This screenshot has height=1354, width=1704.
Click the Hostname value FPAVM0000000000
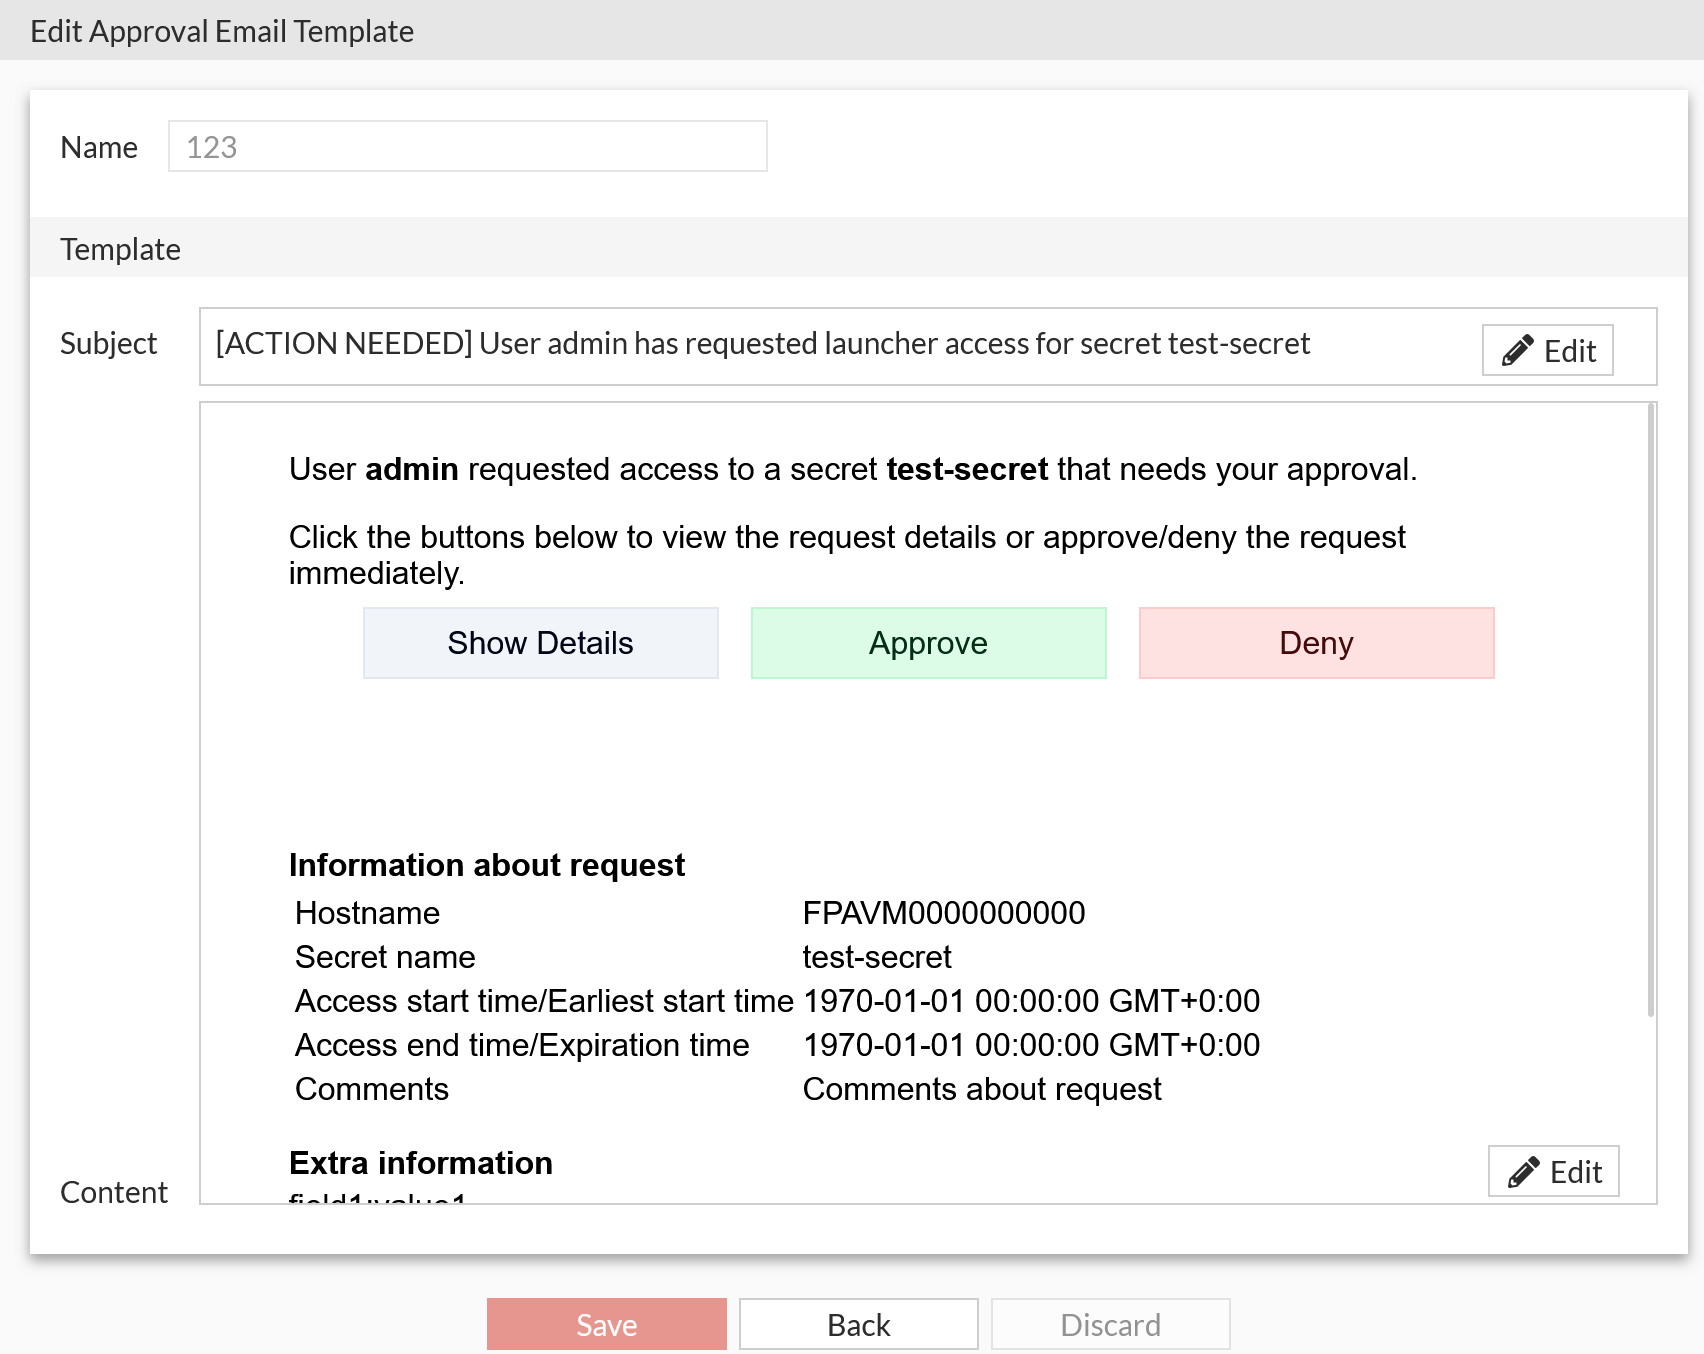[943, 912]
